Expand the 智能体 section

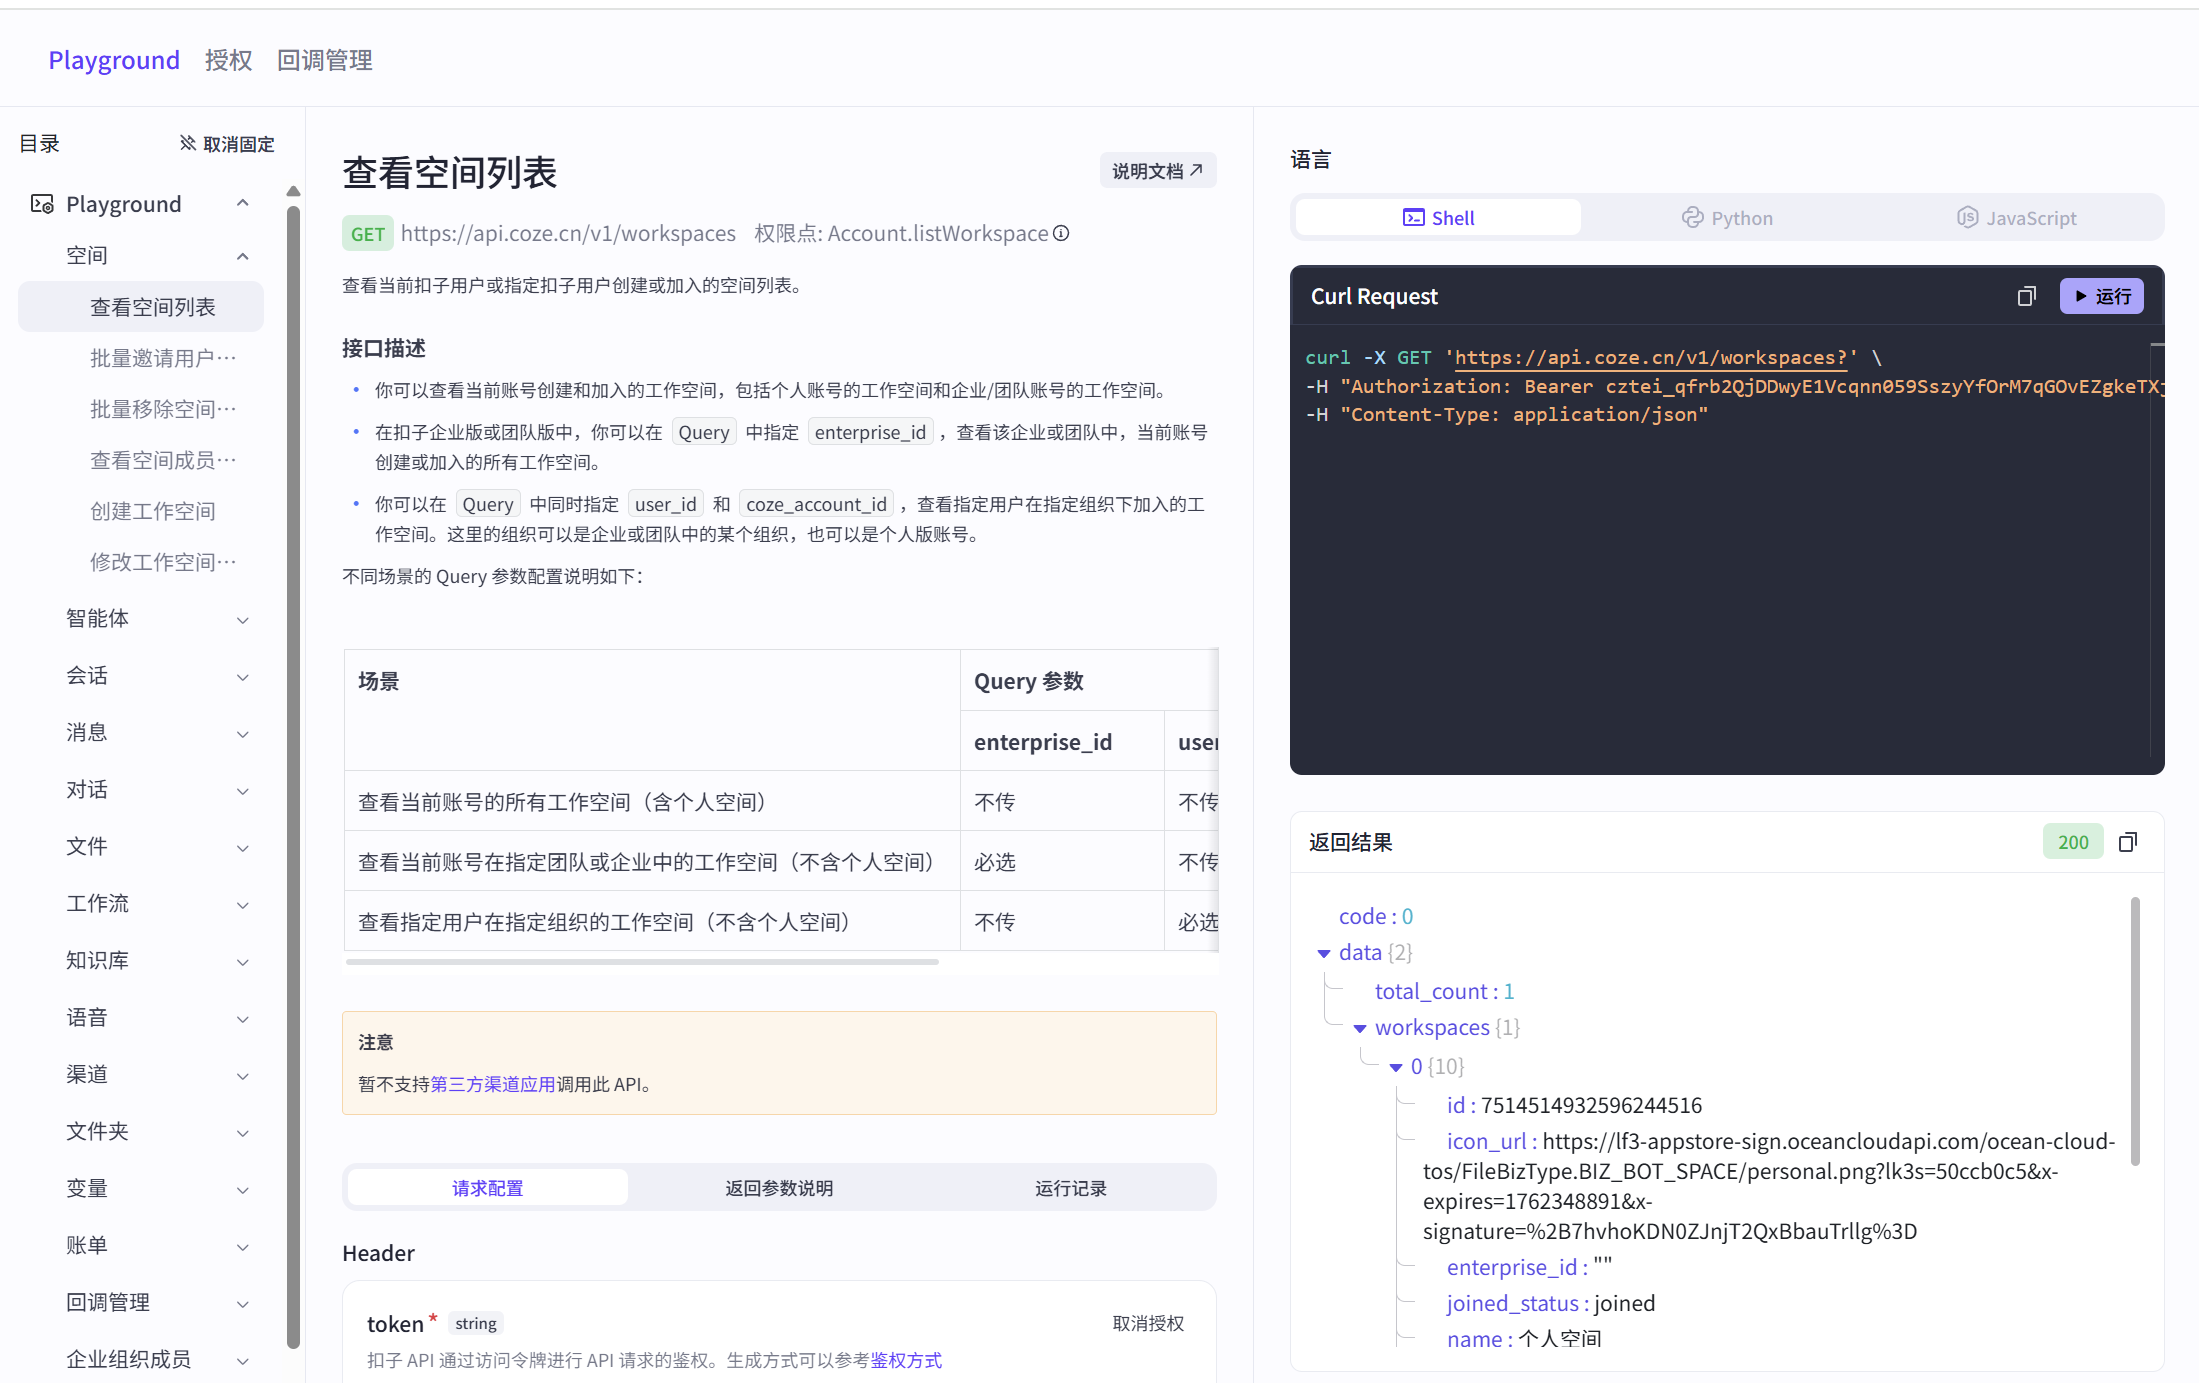pyautogui.click(x=242, y=619)
